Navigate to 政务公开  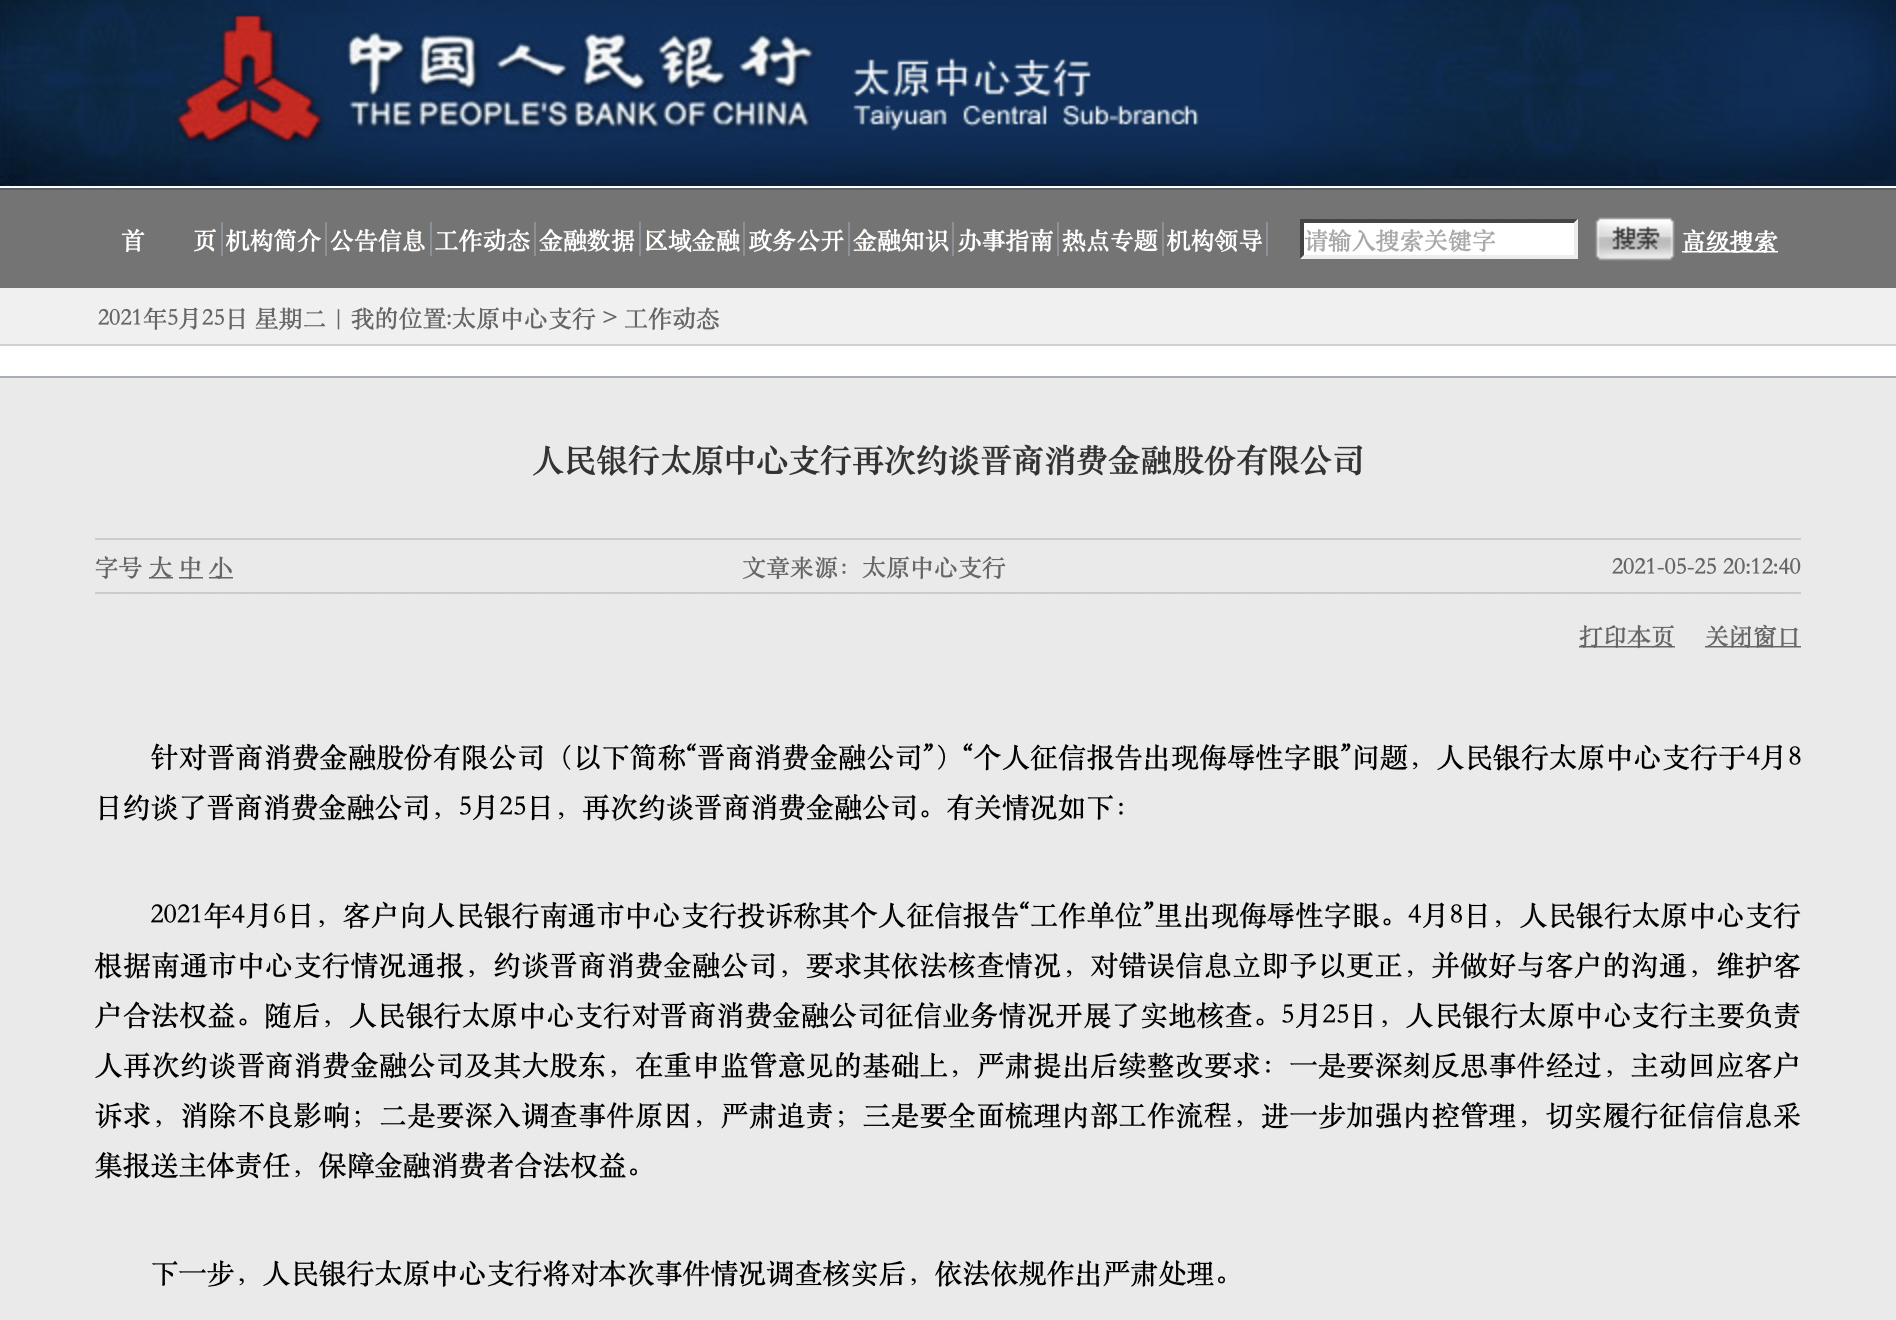[x=796, y=241]
